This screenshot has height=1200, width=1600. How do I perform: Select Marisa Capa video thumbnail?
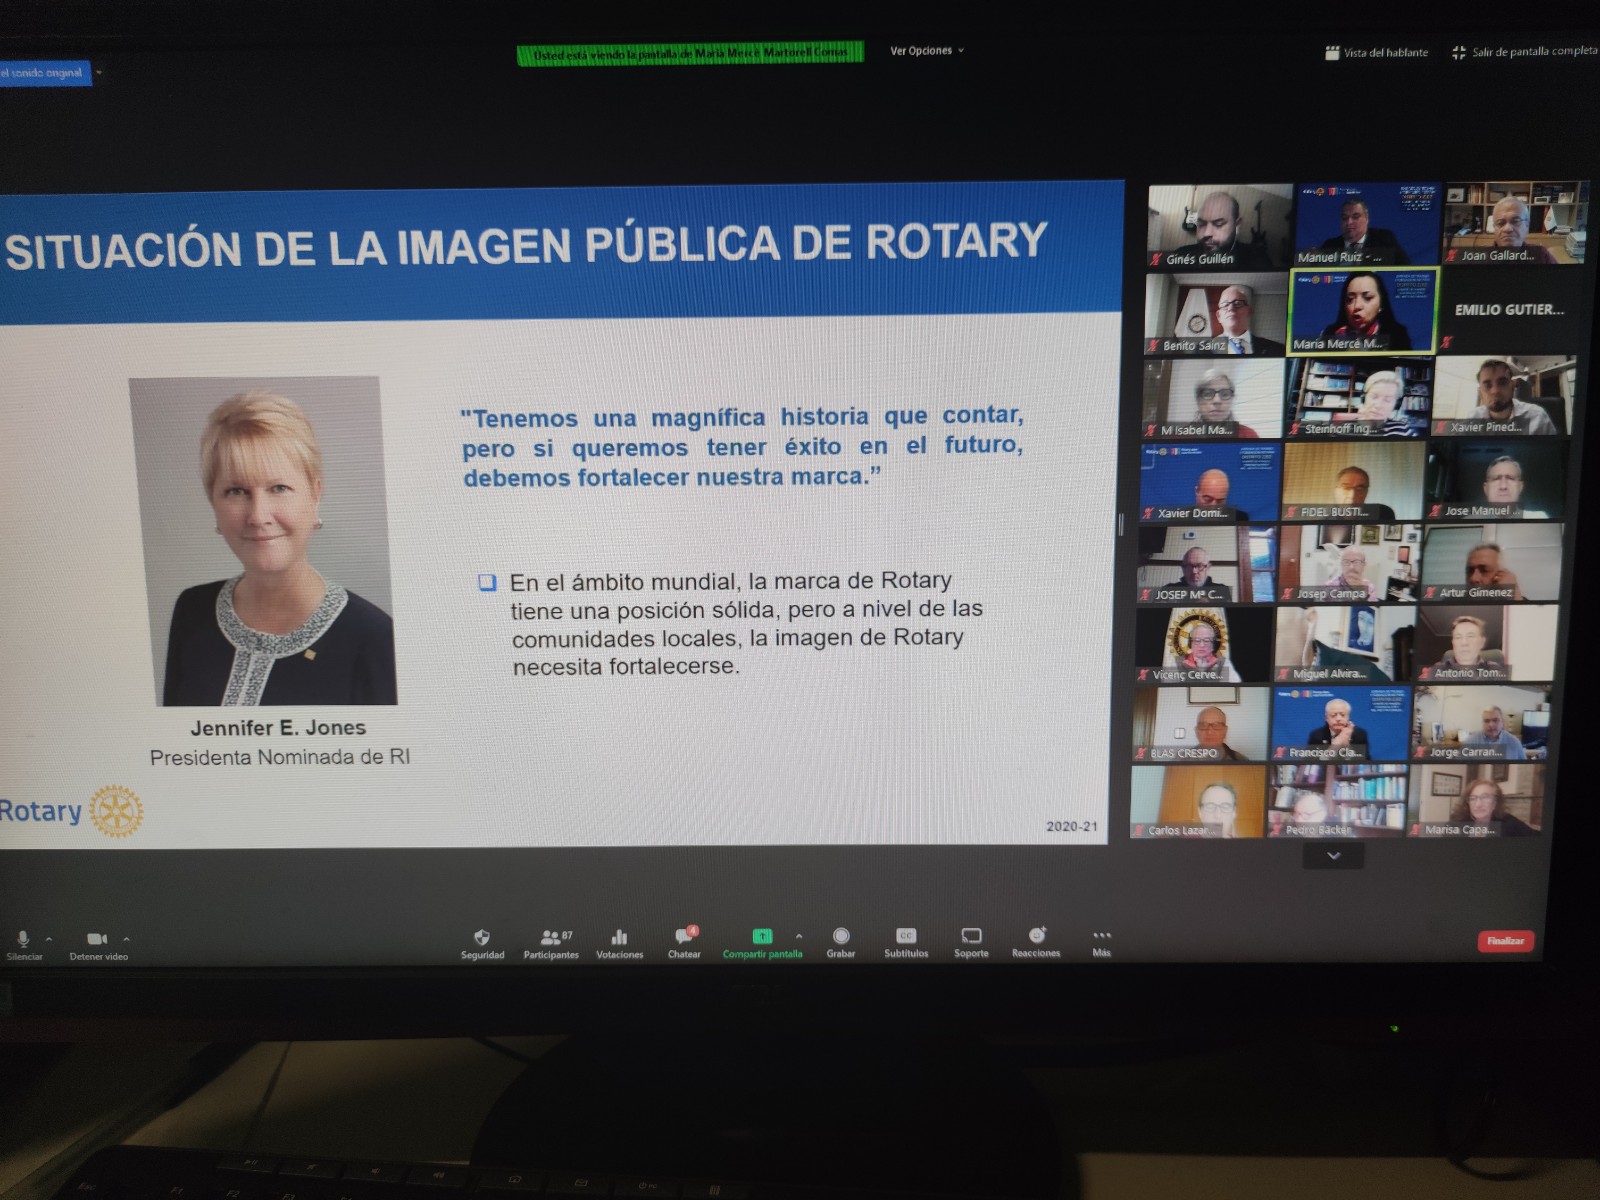pos(1476,800)
